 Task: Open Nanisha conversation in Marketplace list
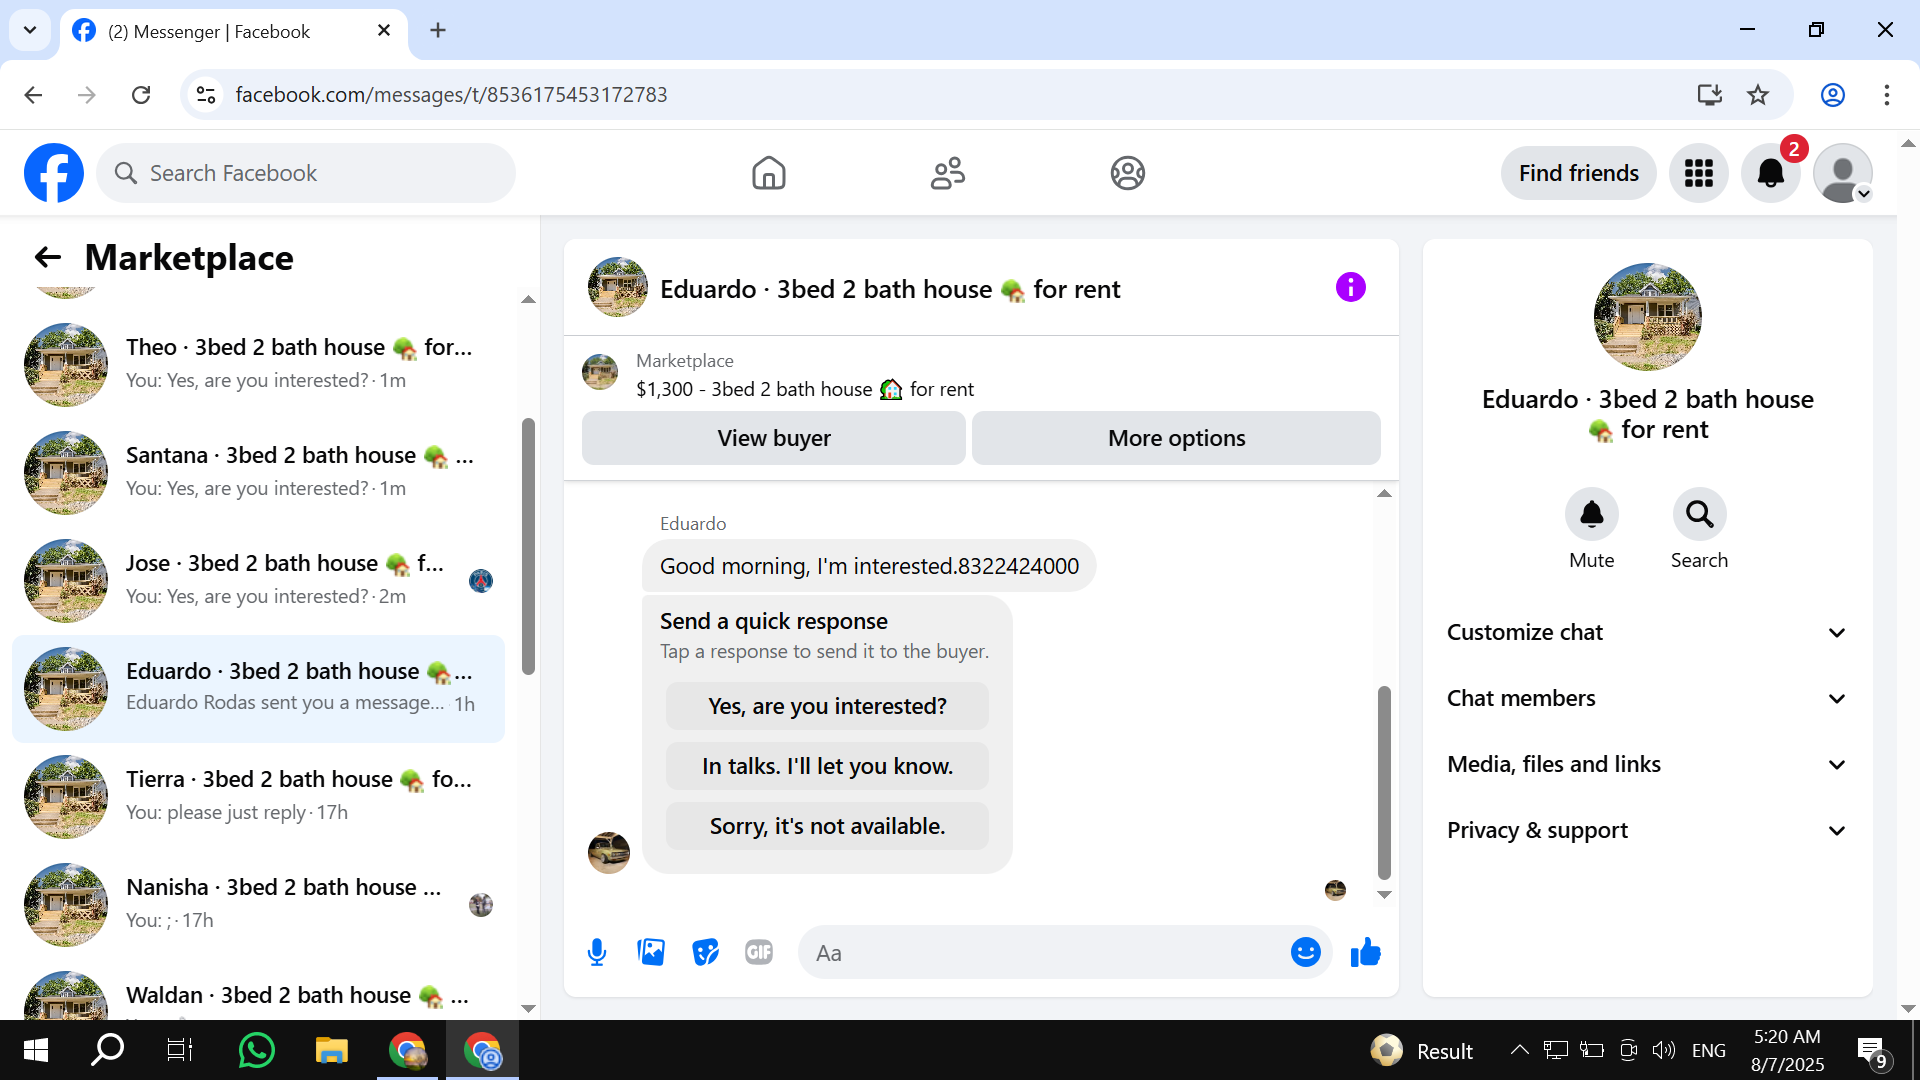(258, 904)
